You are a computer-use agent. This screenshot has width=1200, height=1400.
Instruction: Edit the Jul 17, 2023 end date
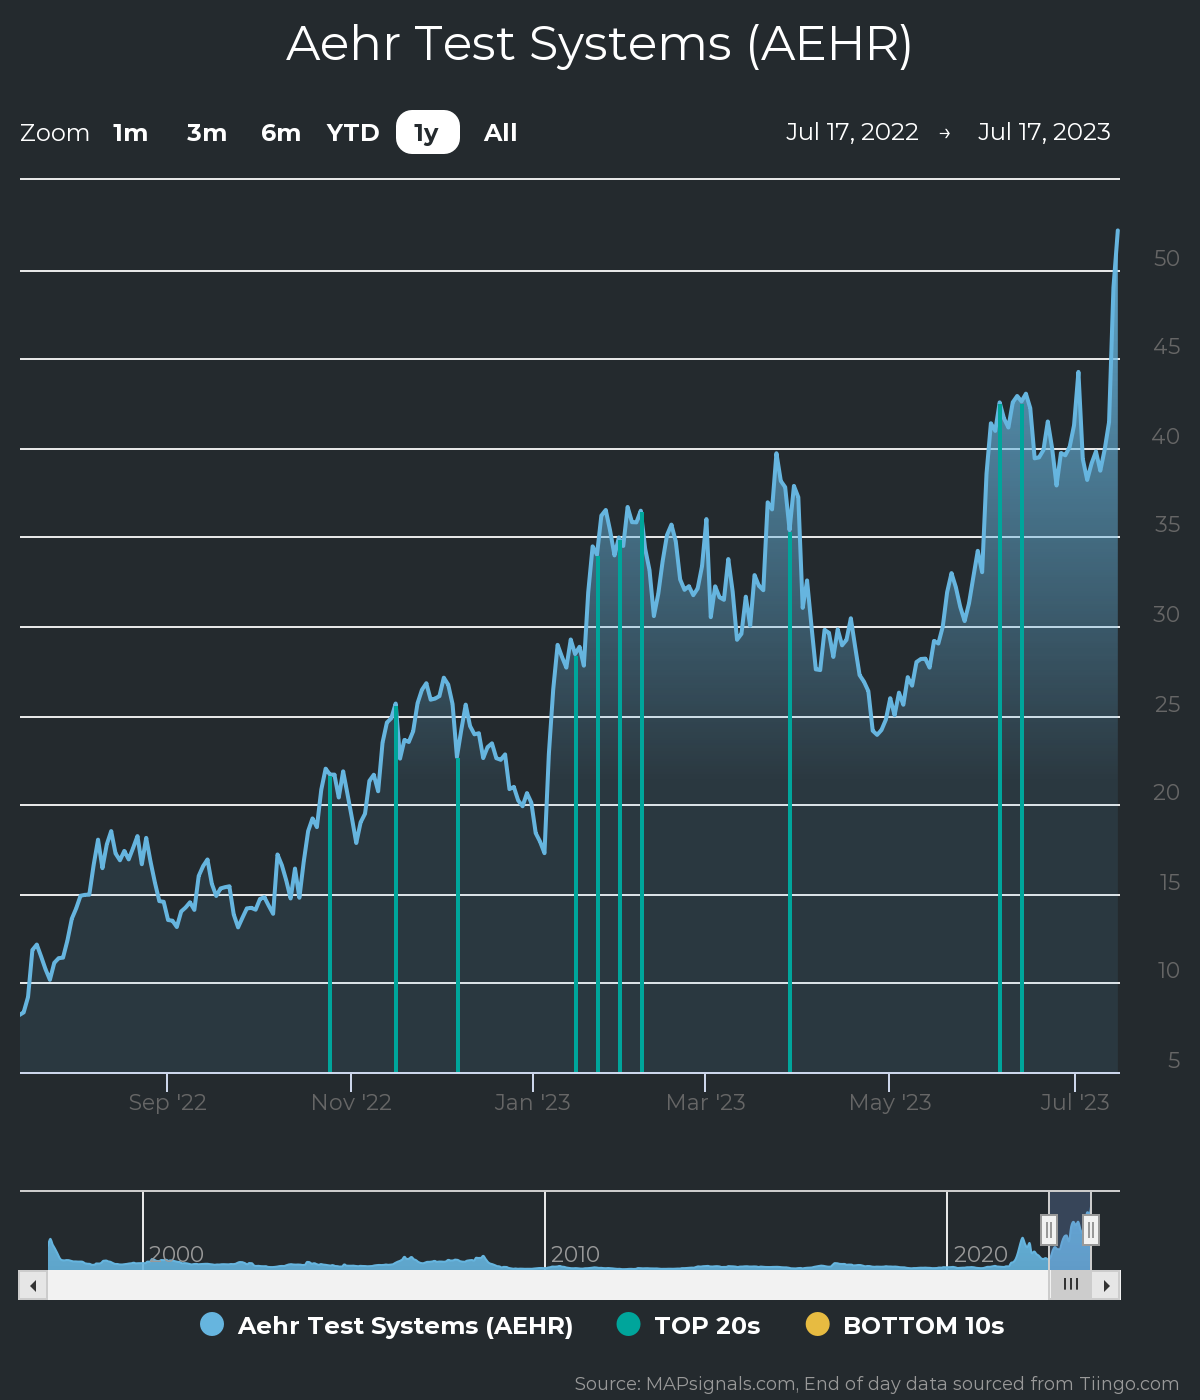click(1044, 132)
